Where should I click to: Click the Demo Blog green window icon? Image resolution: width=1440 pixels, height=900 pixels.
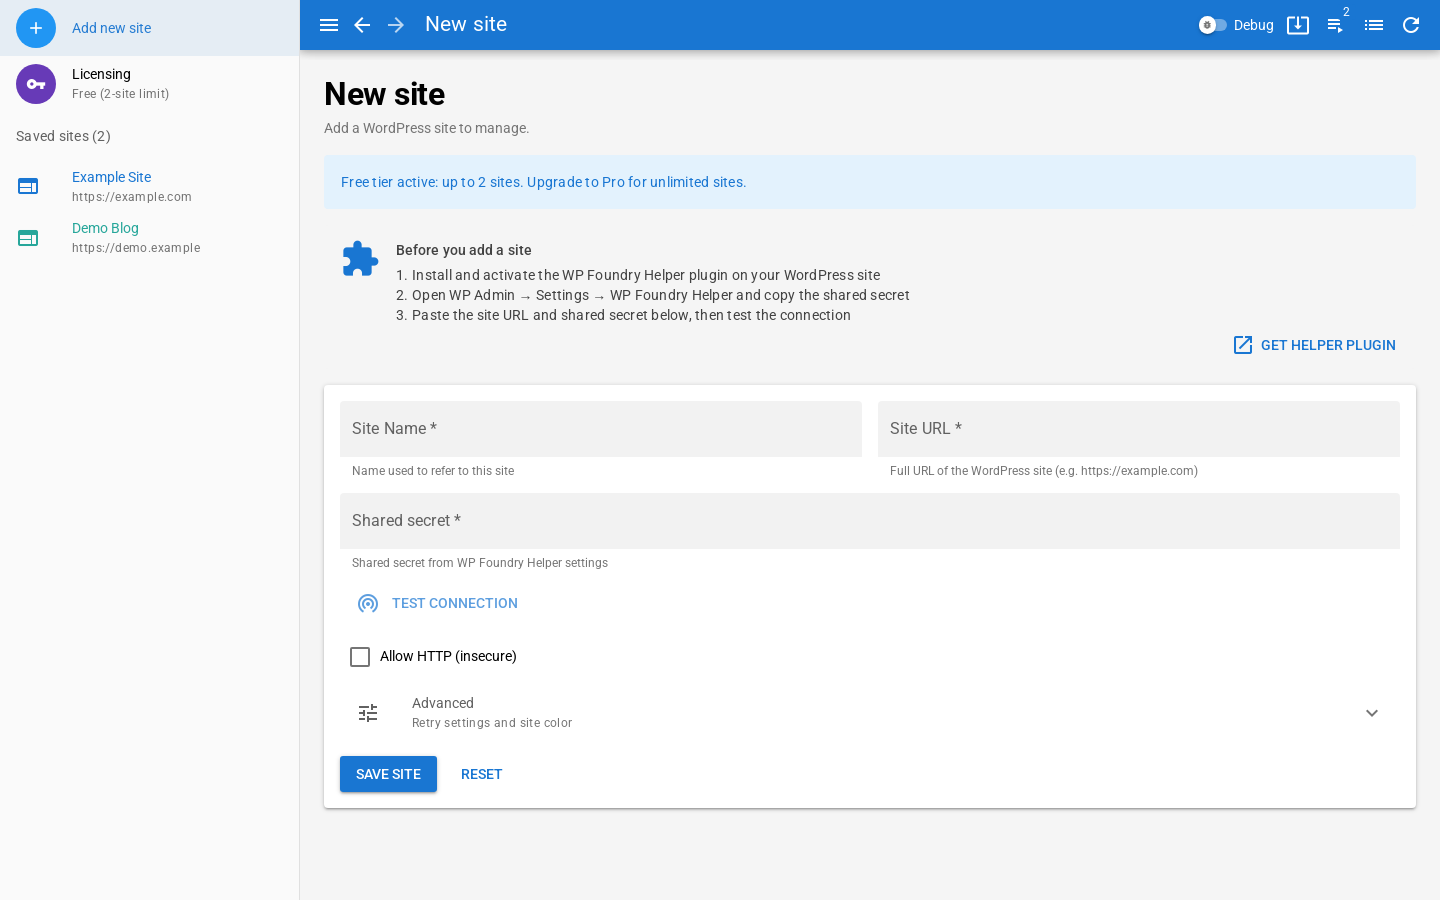click(28, 238)
